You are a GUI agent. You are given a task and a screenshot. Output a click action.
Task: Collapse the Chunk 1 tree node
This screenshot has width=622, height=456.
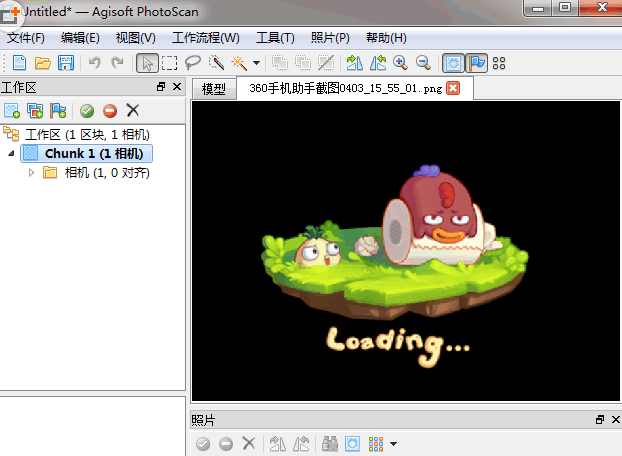click(12, 153)
